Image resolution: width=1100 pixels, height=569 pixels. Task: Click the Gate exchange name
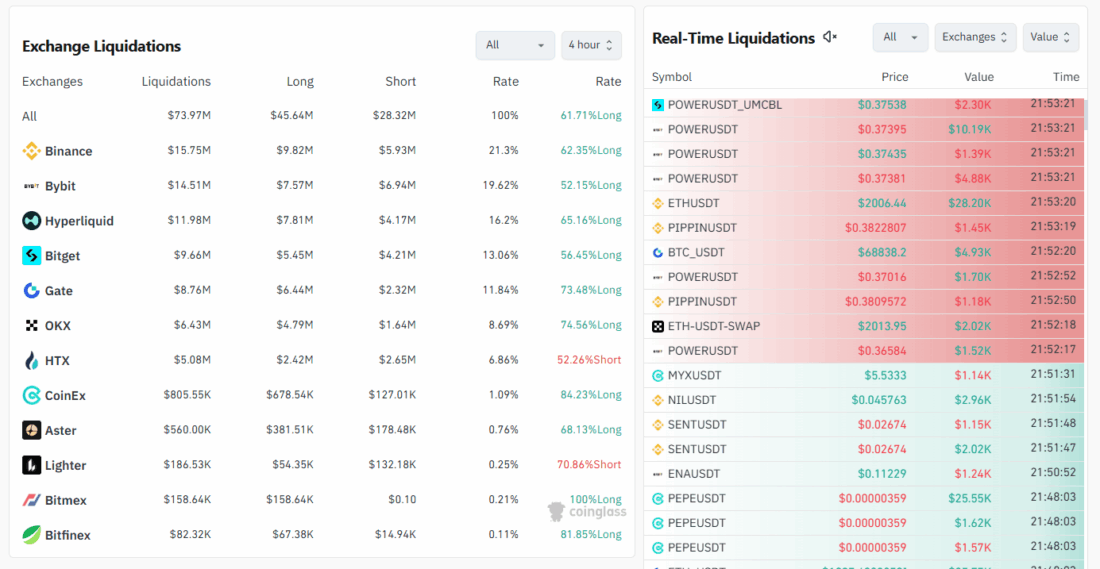(x=59, y=290)
